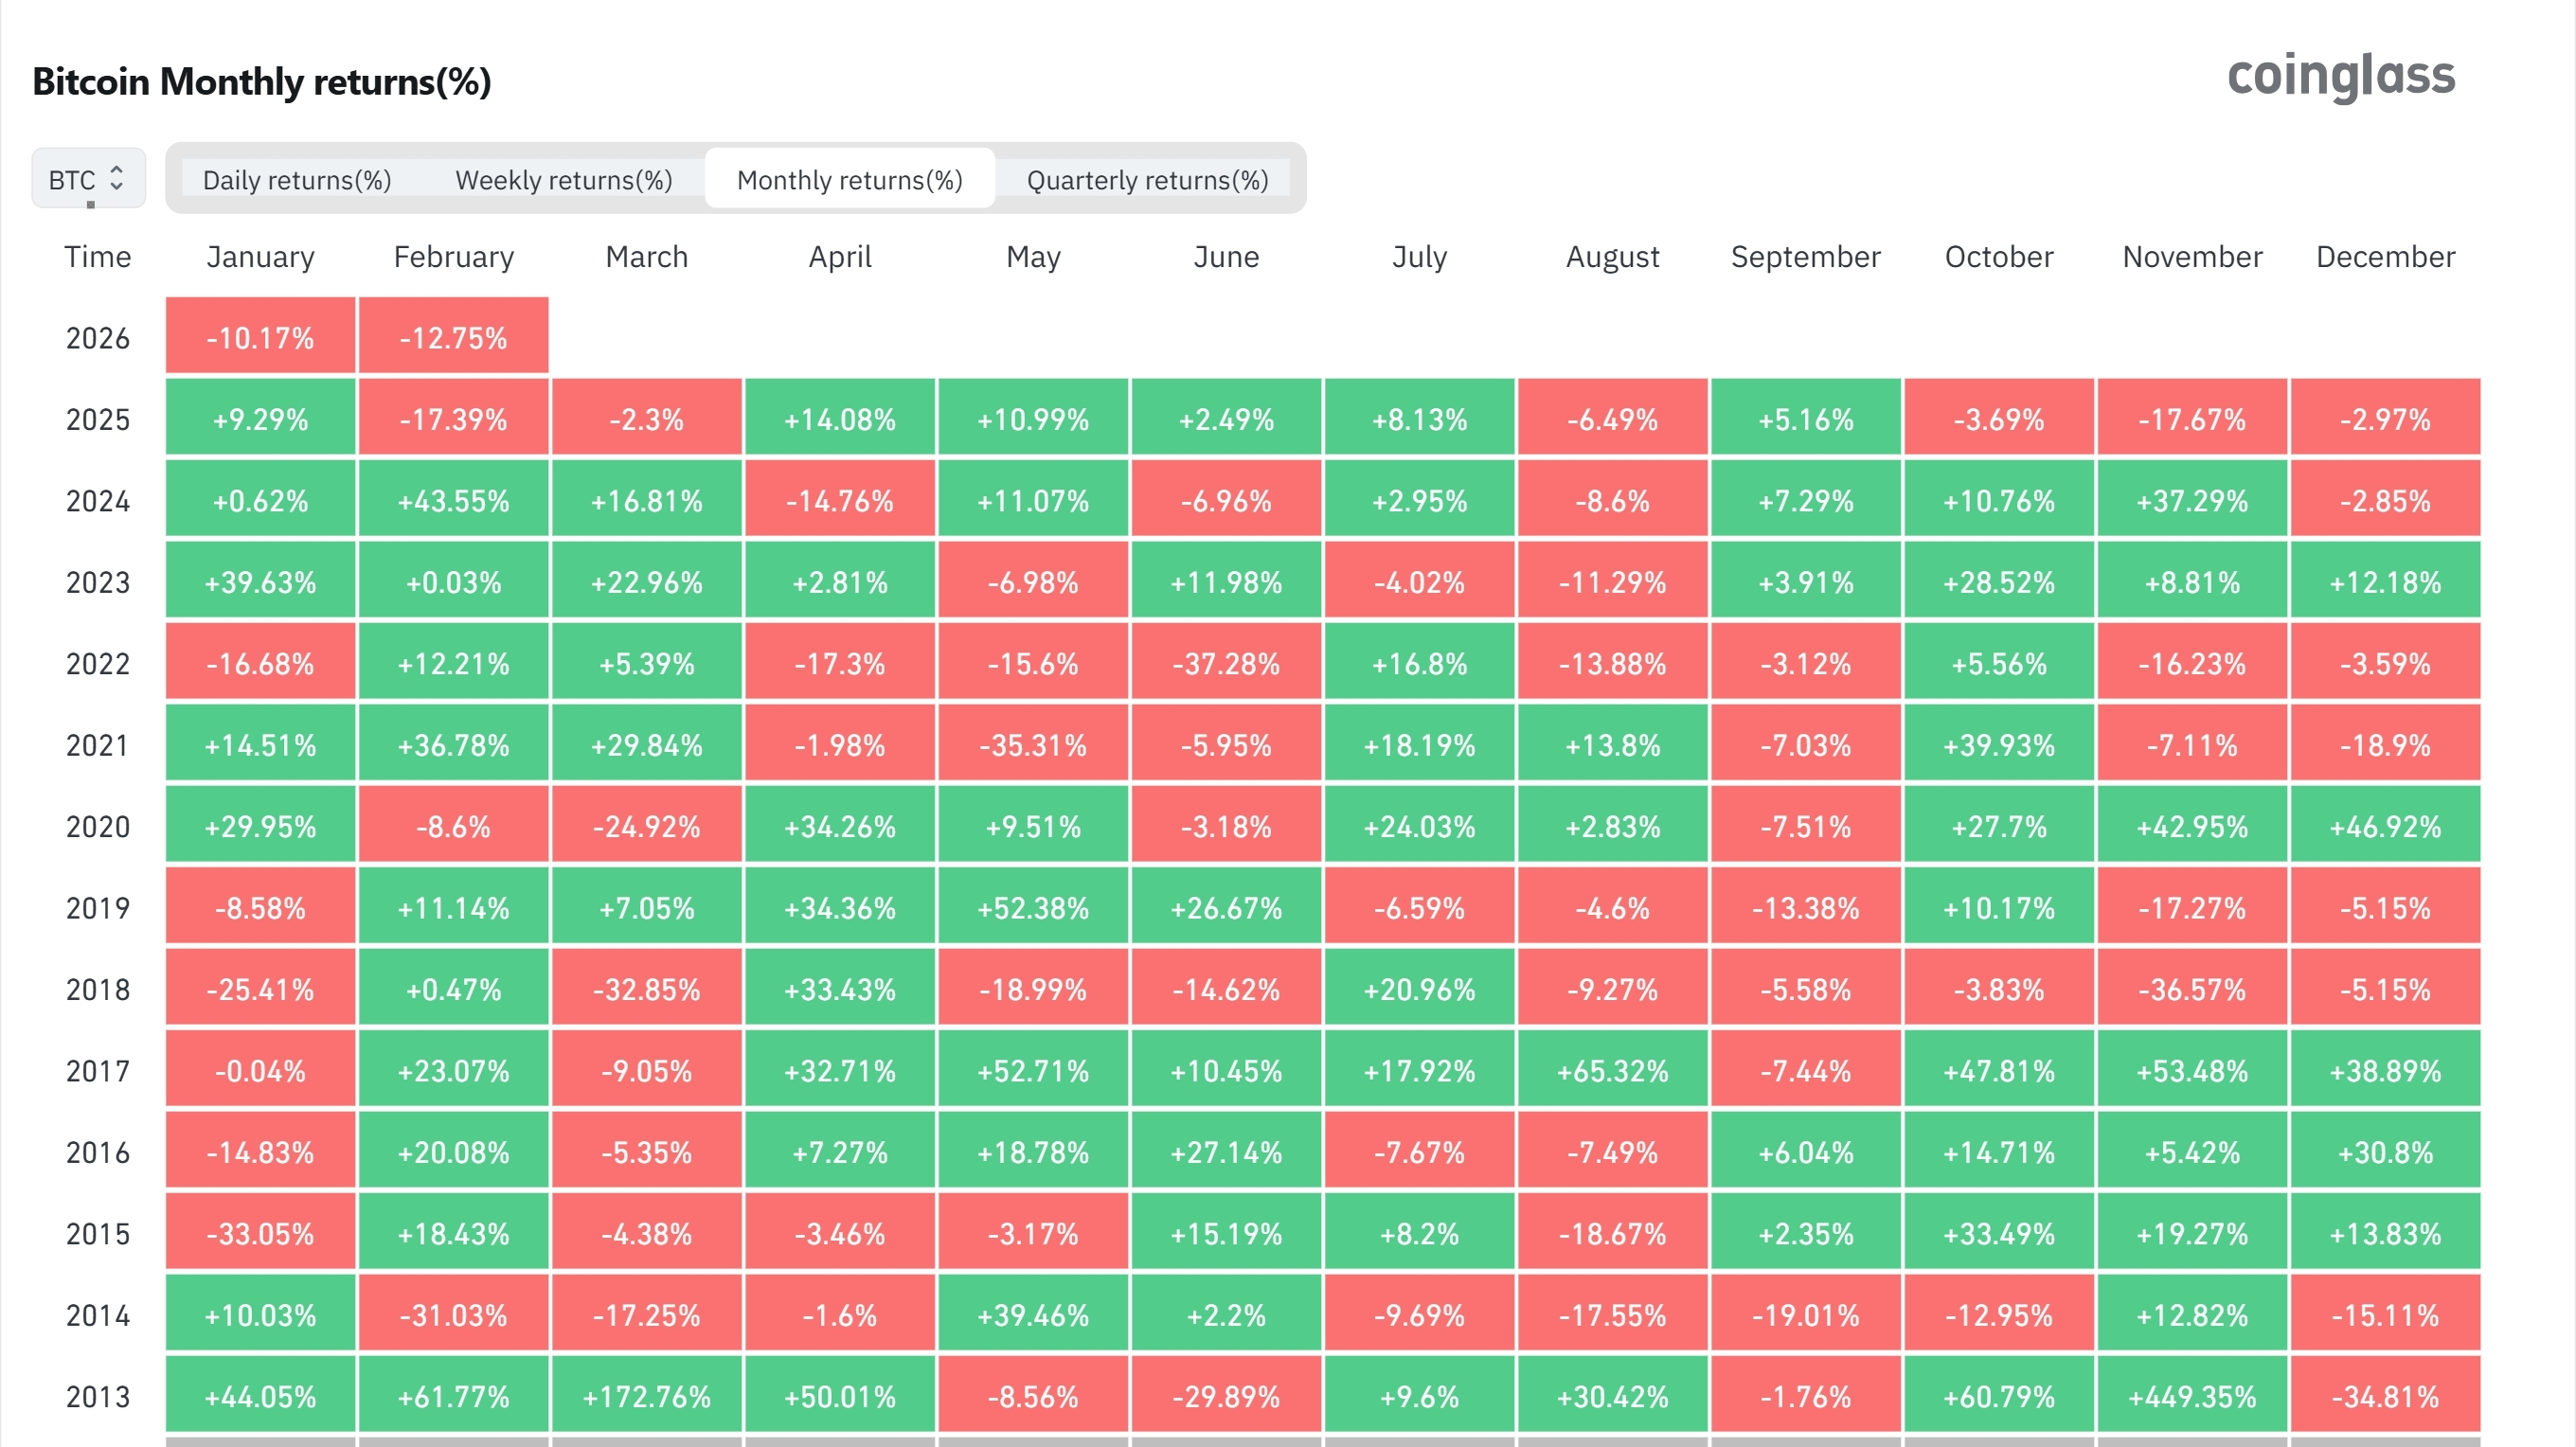Select the Monthly returns(%) tab
Image resolution: width=2576 pixels, height=1447 pixels.
(849, 180)
